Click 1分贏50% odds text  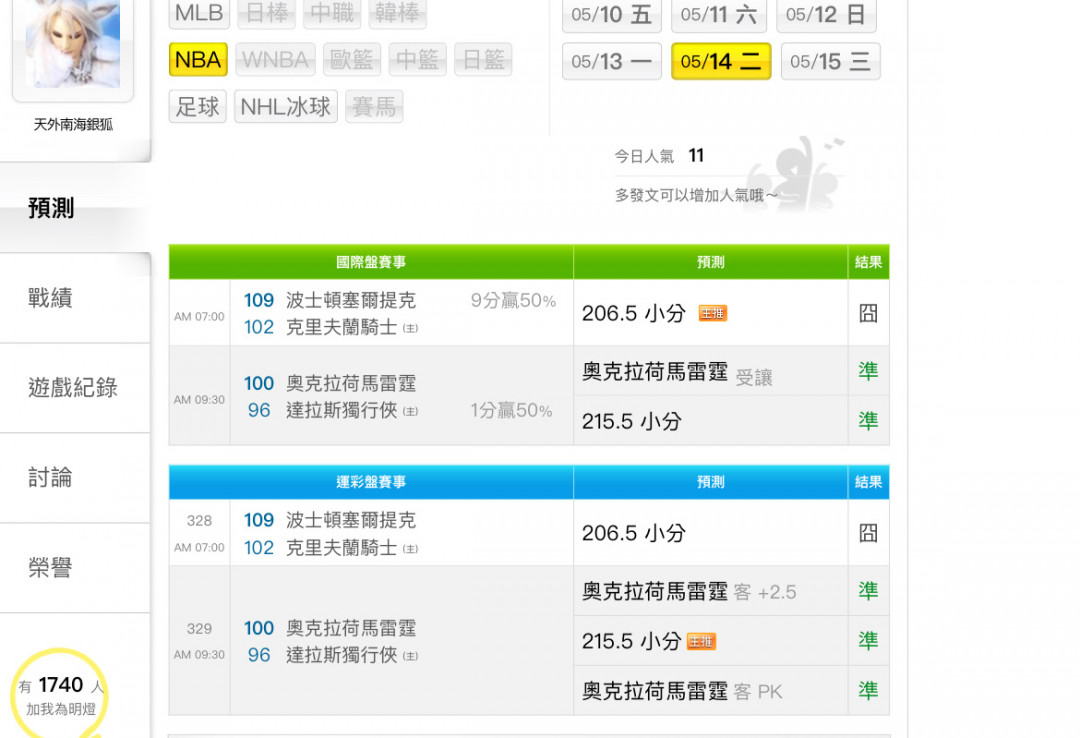pos(512,411)
